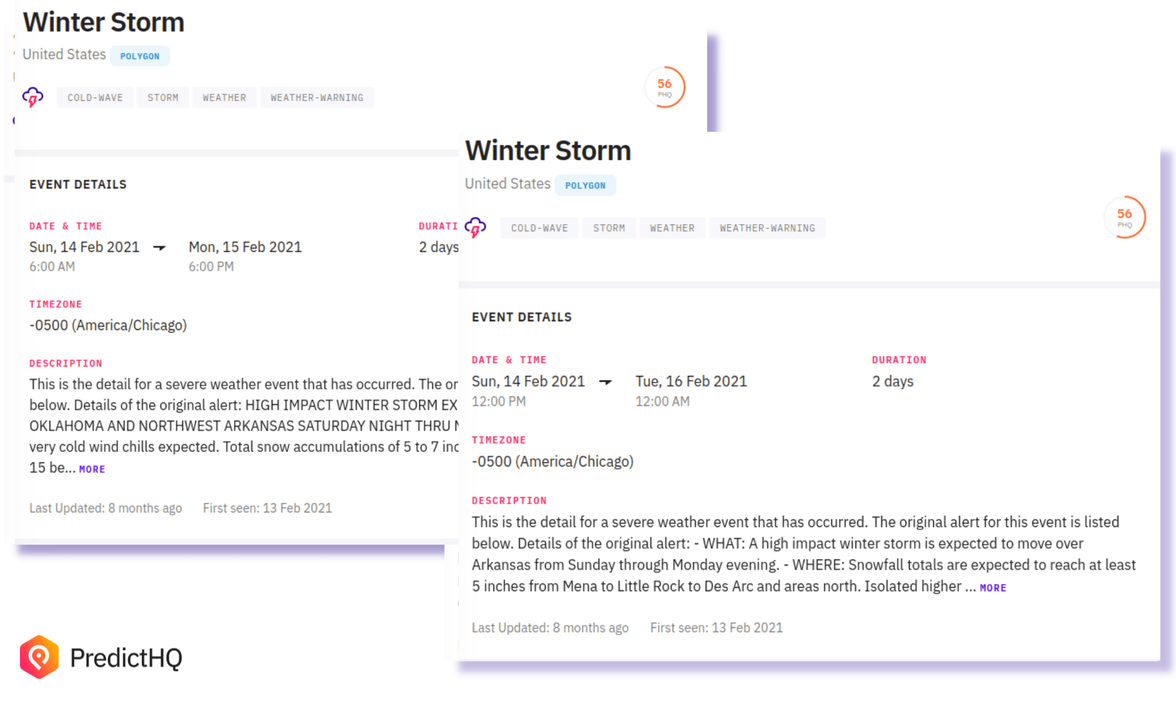This screenshot has width=1176, height=706.
Task: Click the weather icon on the topmost cropped card
Action: 33,97
